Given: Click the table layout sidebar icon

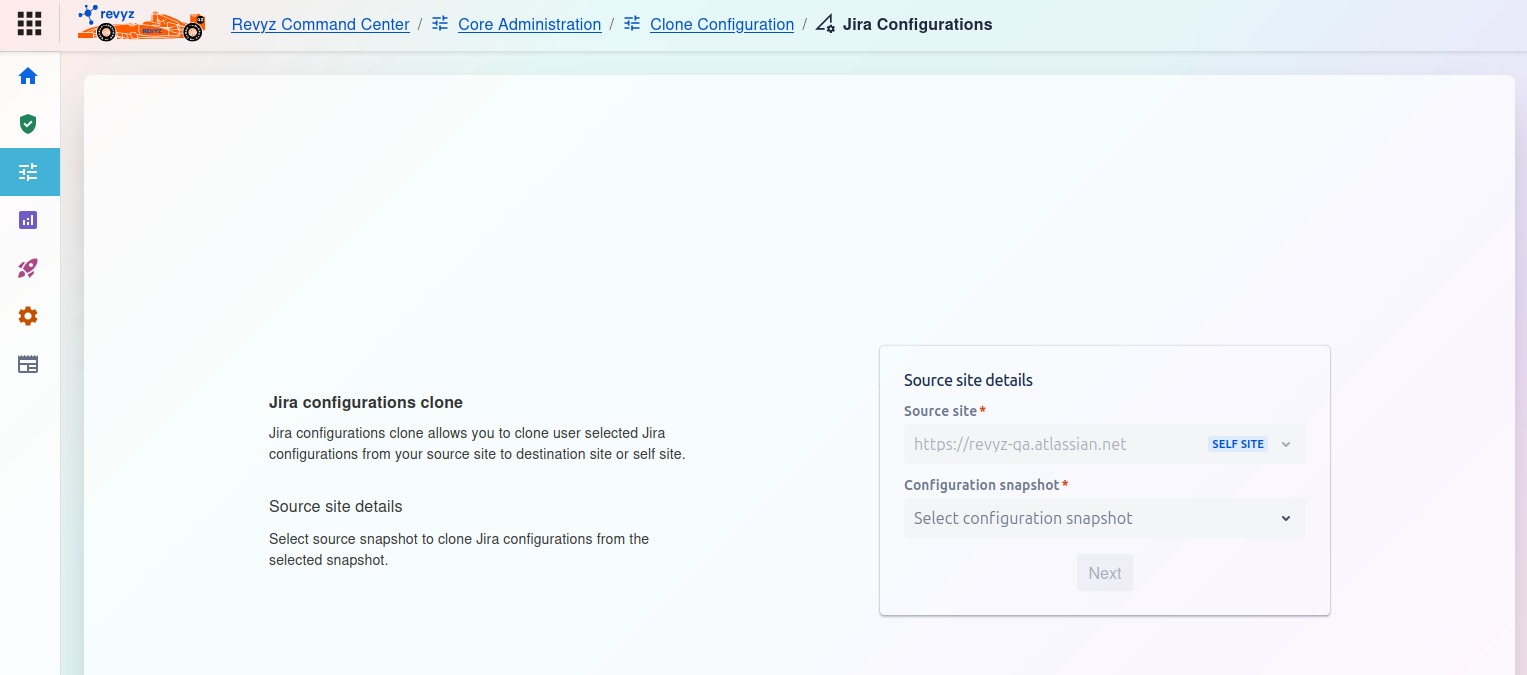Looking at the screenshot, I should (x=28, y=364).
